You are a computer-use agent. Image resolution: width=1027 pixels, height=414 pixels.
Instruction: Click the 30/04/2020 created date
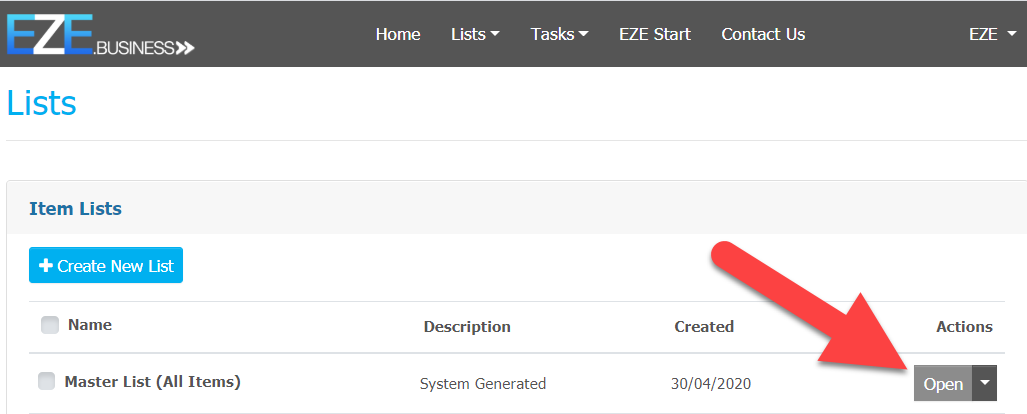click(x=711, y=384)
